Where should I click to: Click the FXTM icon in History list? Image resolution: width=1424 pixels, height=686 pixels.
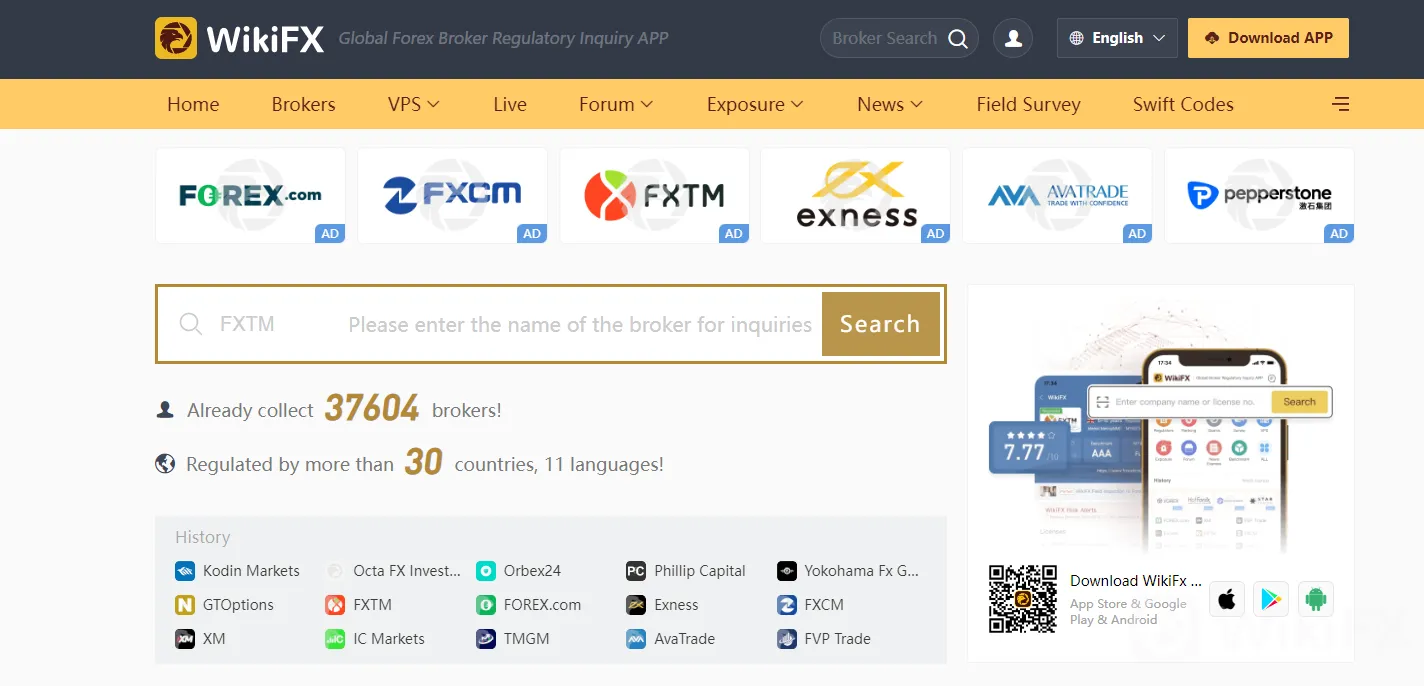pyautogui.click(x=335, y=605)
